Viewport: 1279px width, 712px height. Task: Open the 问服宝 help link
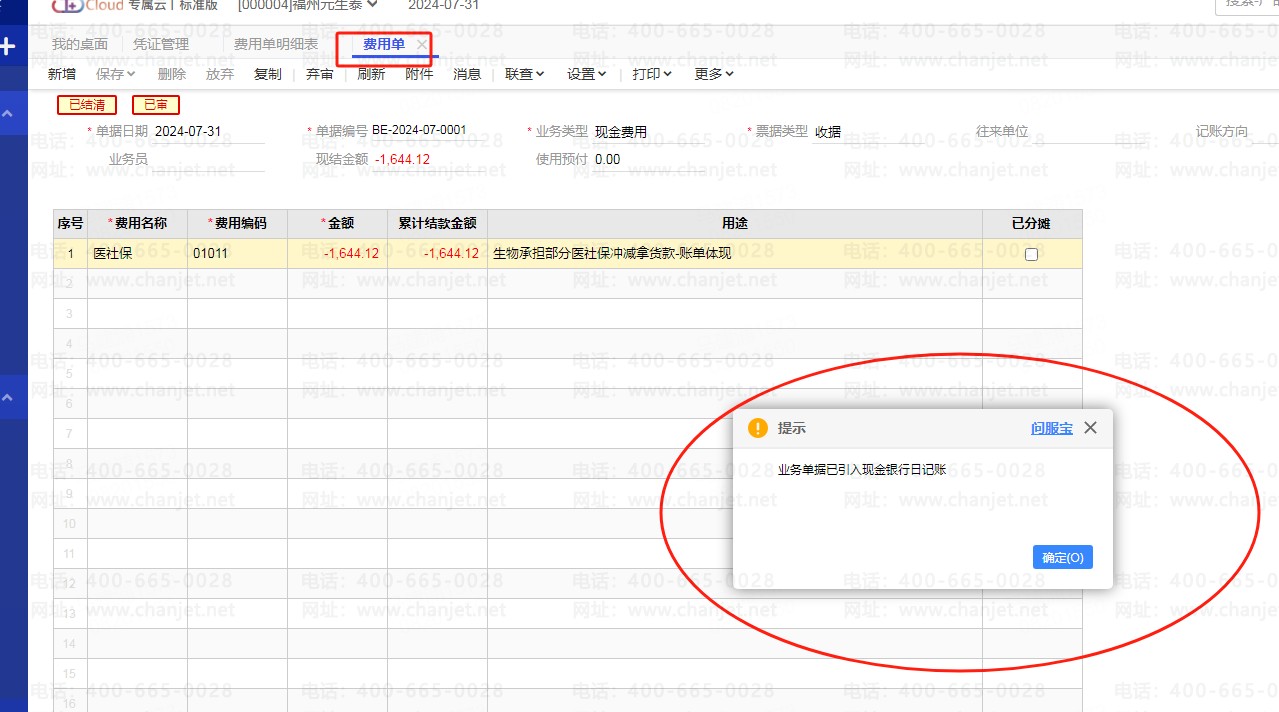[1052, 428]
